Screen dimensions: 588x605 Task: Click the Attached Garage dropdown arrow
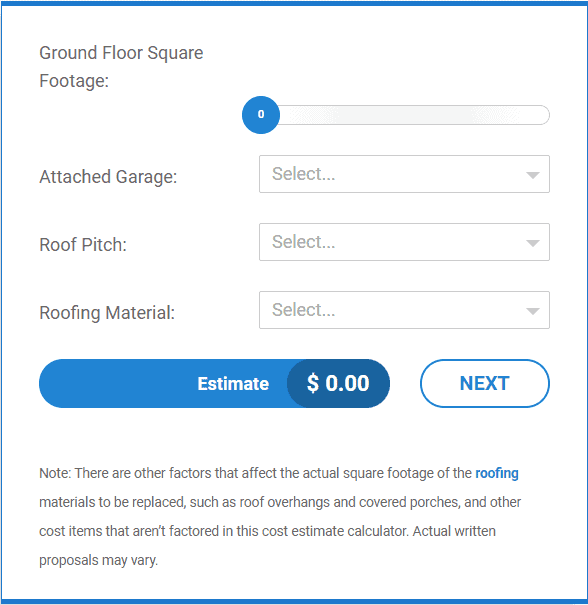click(x=533, y=176)
